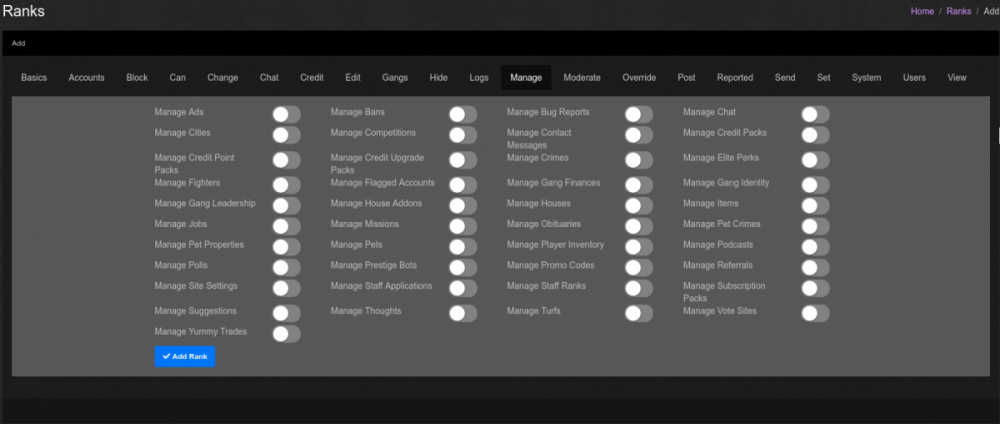
Task: Switch to the View tab
Action: pyautogui.click(x=957, y=78)
